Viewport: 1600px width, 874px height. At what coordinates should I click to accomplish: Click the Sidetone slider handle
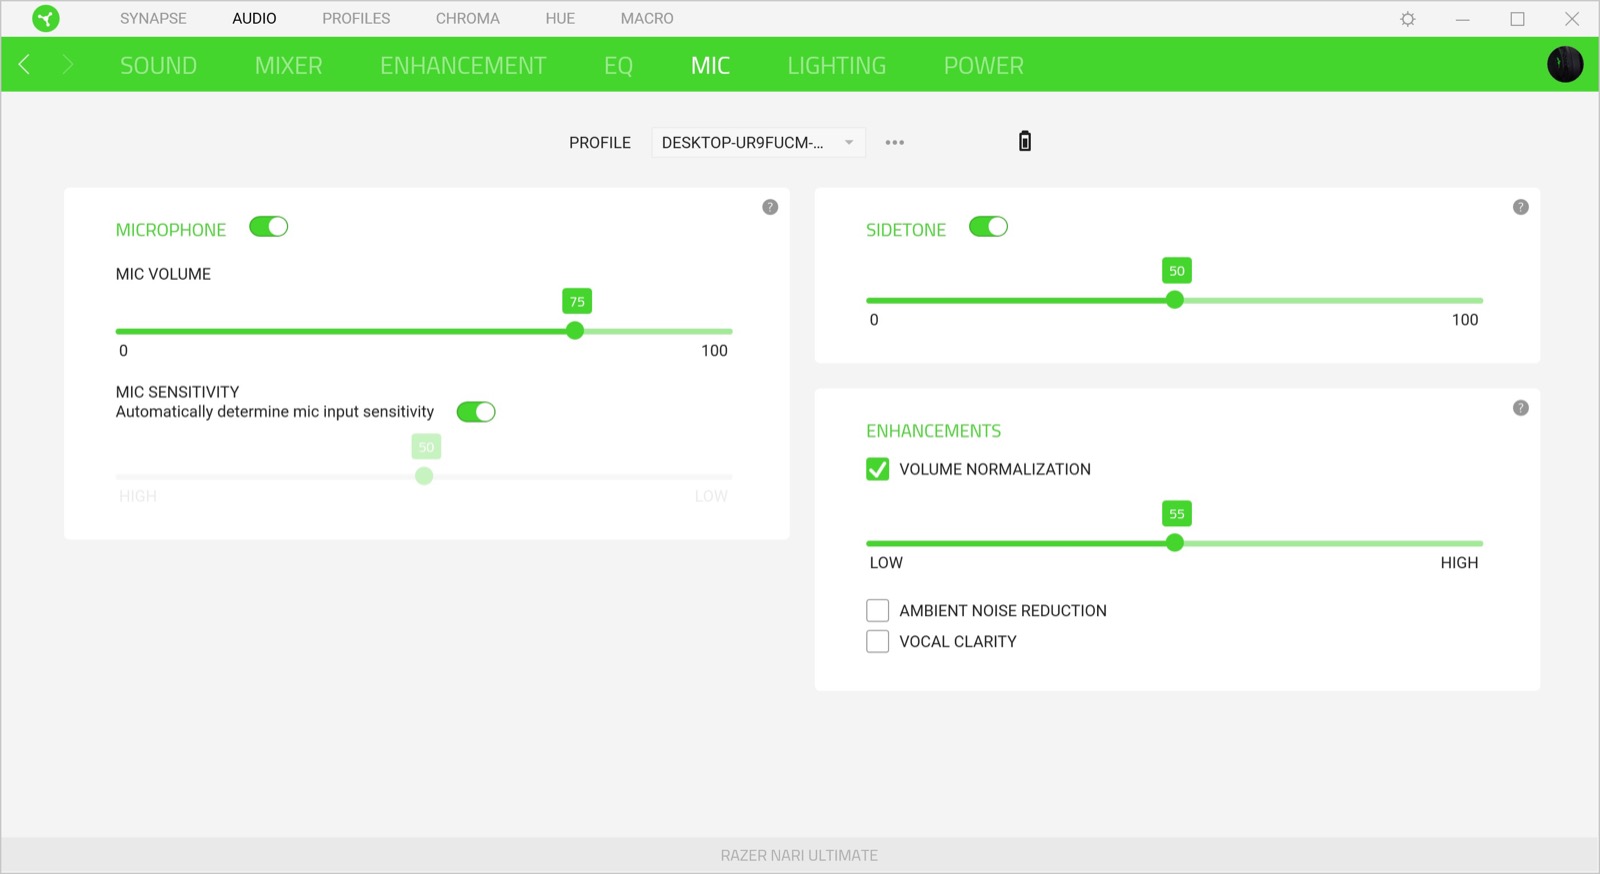(1175, 300)
